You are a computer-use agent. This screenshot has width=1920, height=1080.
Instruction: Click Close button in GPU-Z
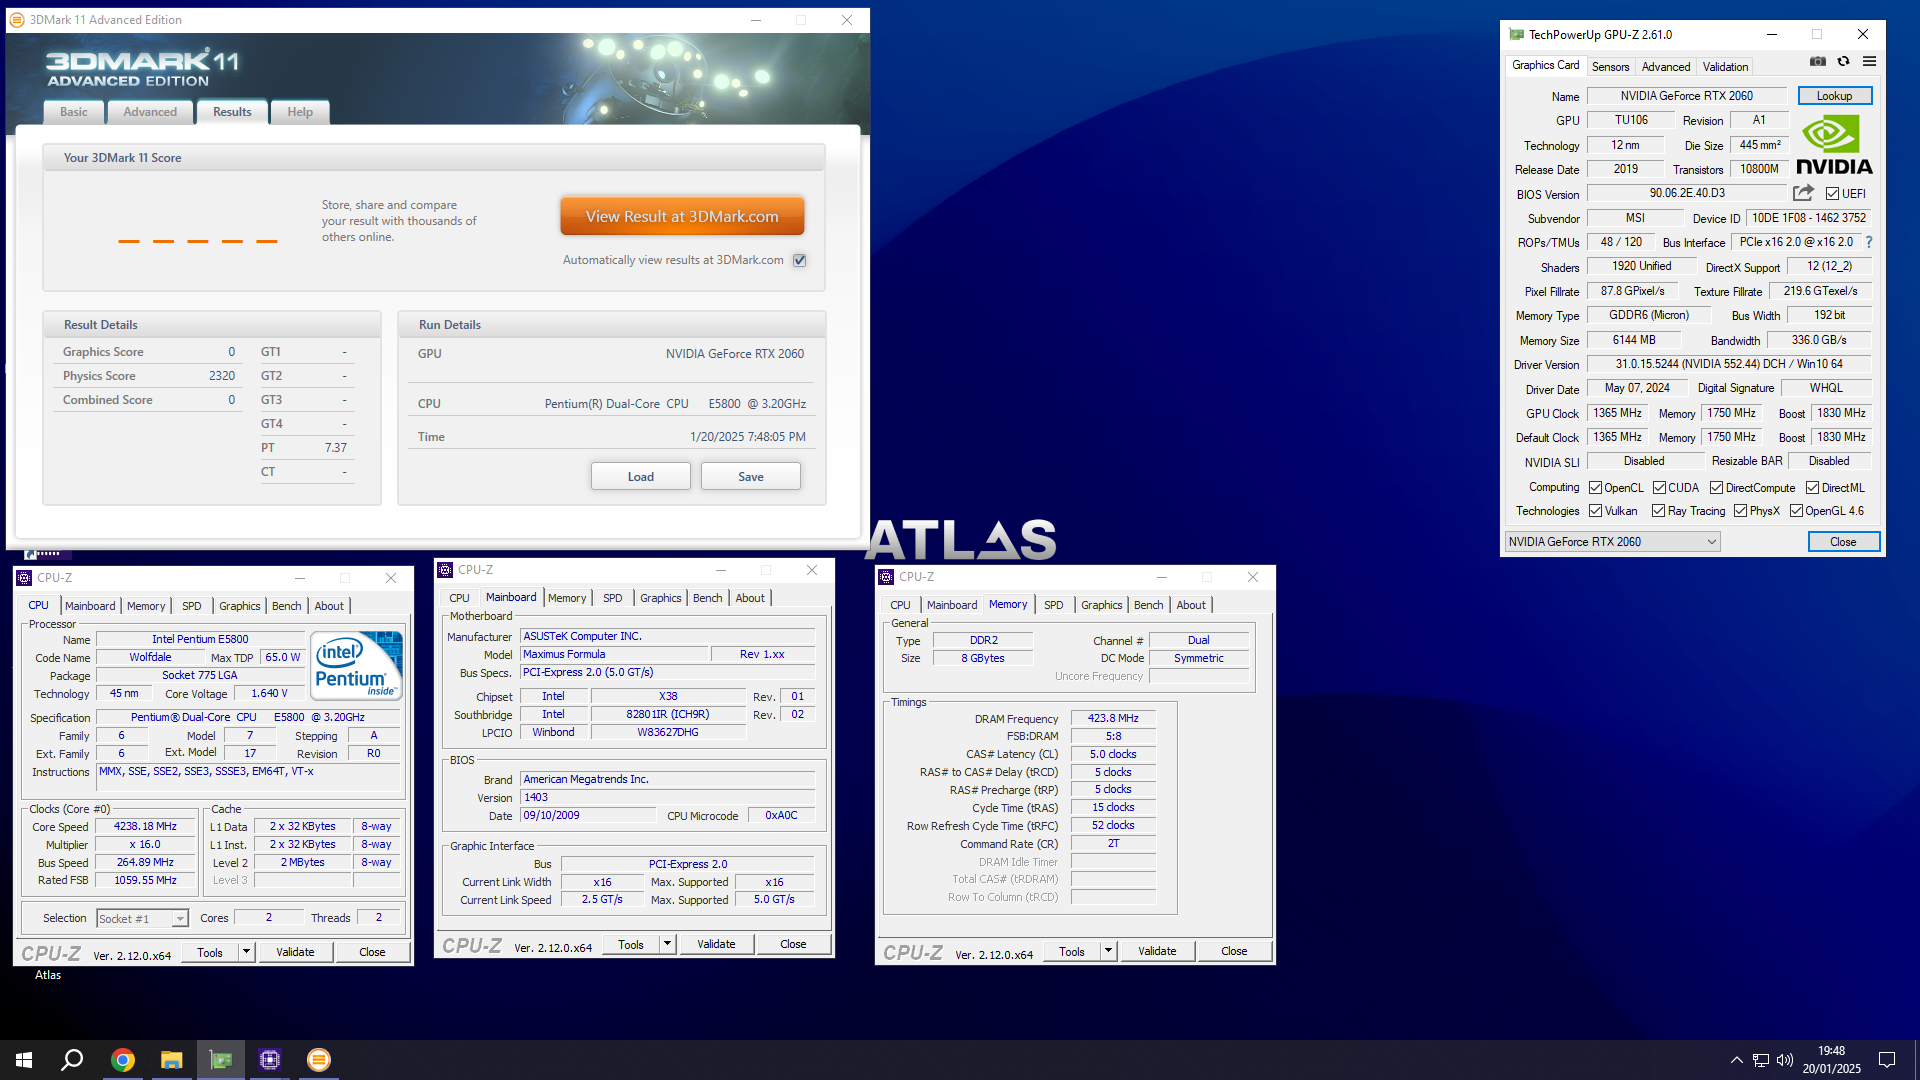point(1843,542)
